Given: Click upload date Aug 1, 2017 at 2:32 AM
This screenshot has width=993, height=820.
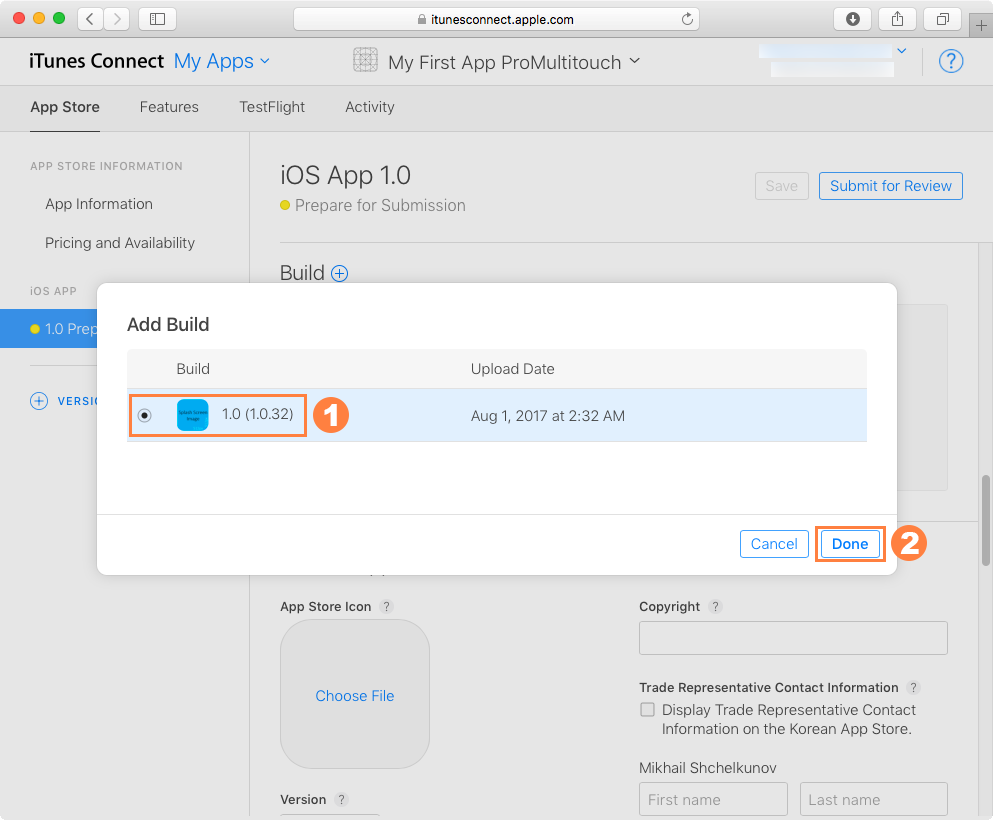Looking at the screenshot, I should pos(548,416).
